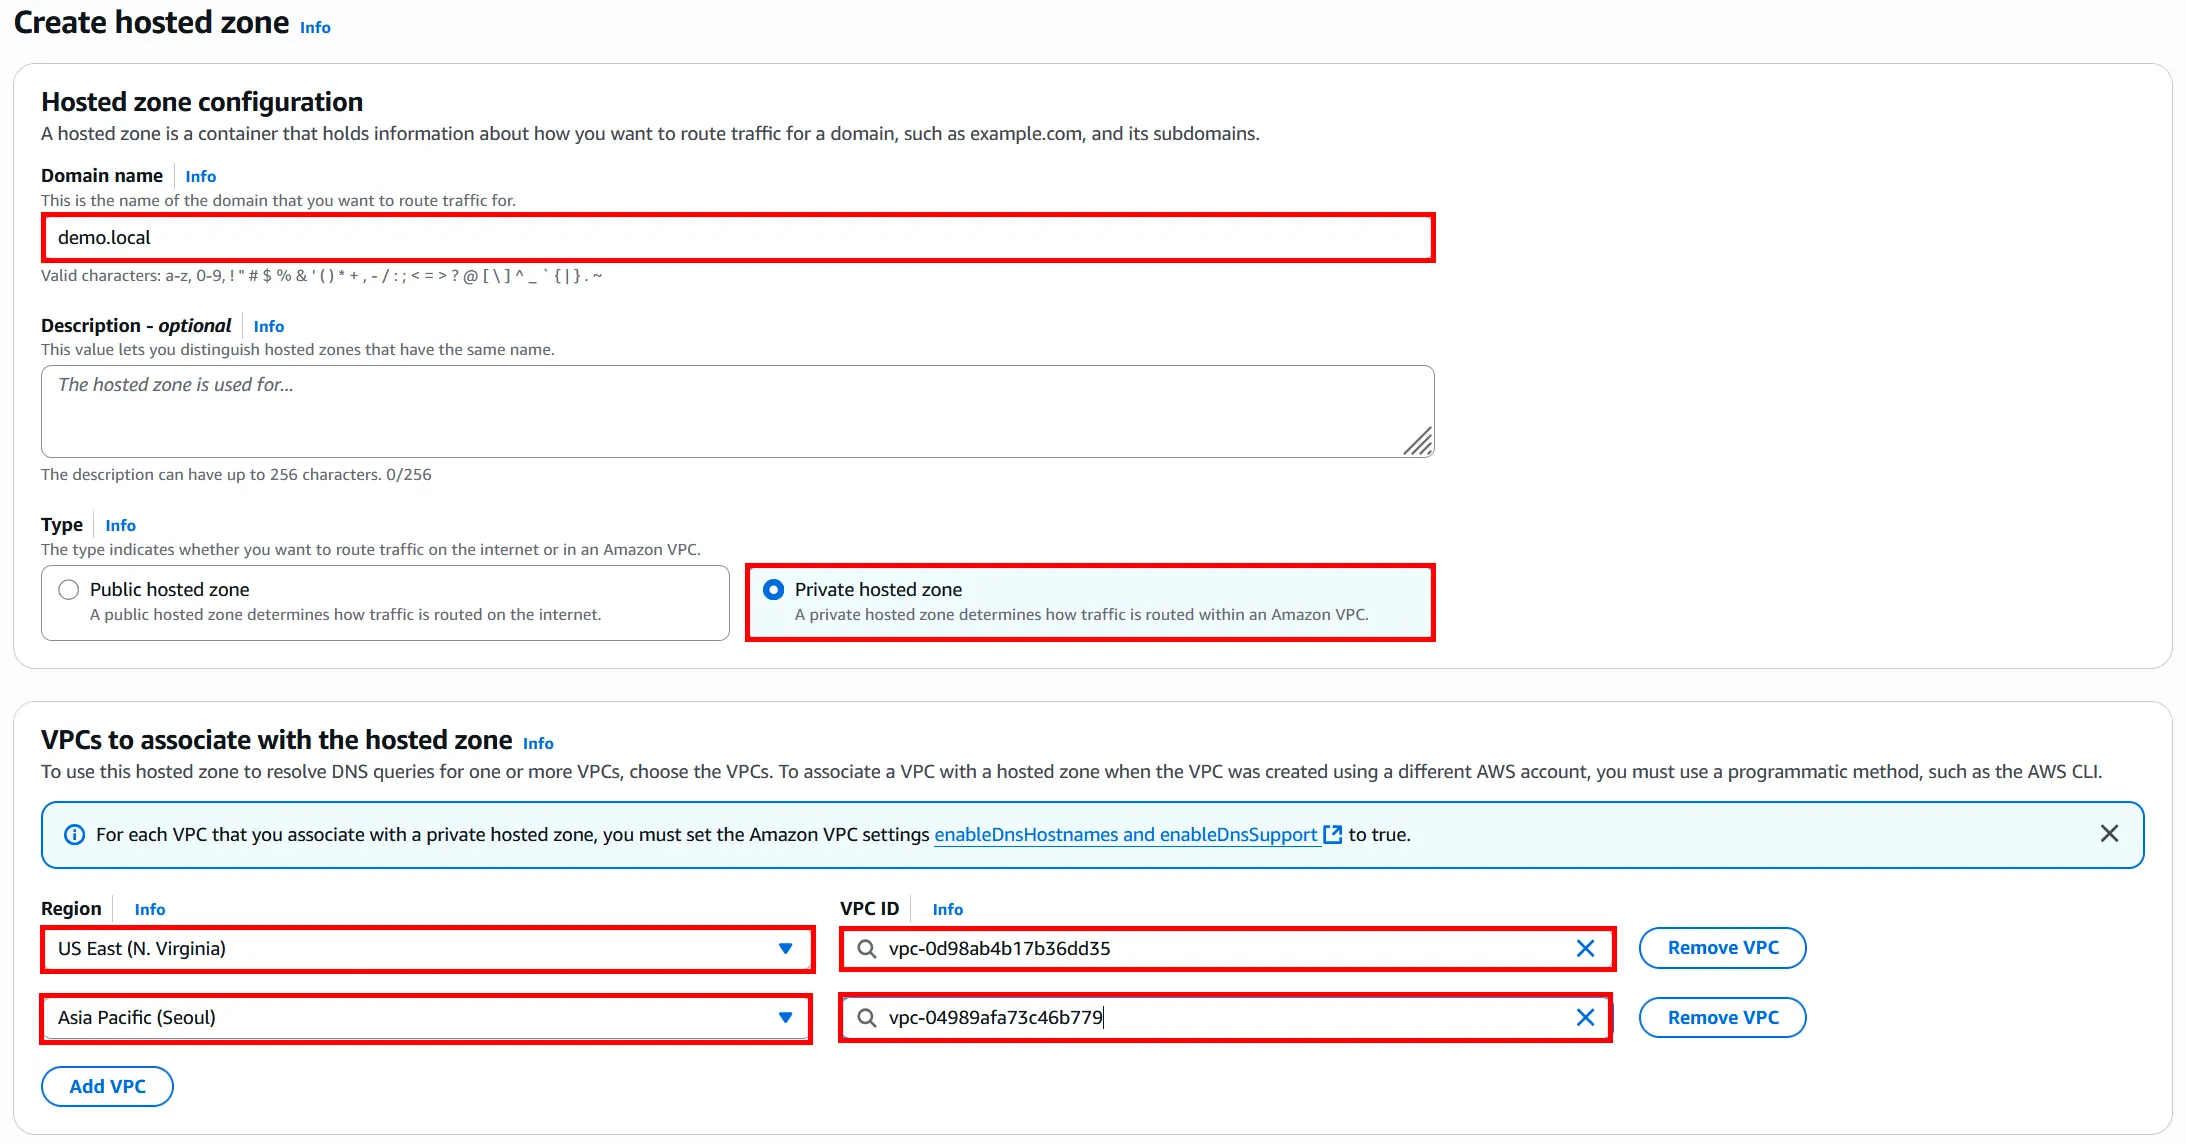The image size is (2186, 1144).
Task: Clear the first VPC ID with X icon
Action: pyautogui.click(x=1585, y=948)
